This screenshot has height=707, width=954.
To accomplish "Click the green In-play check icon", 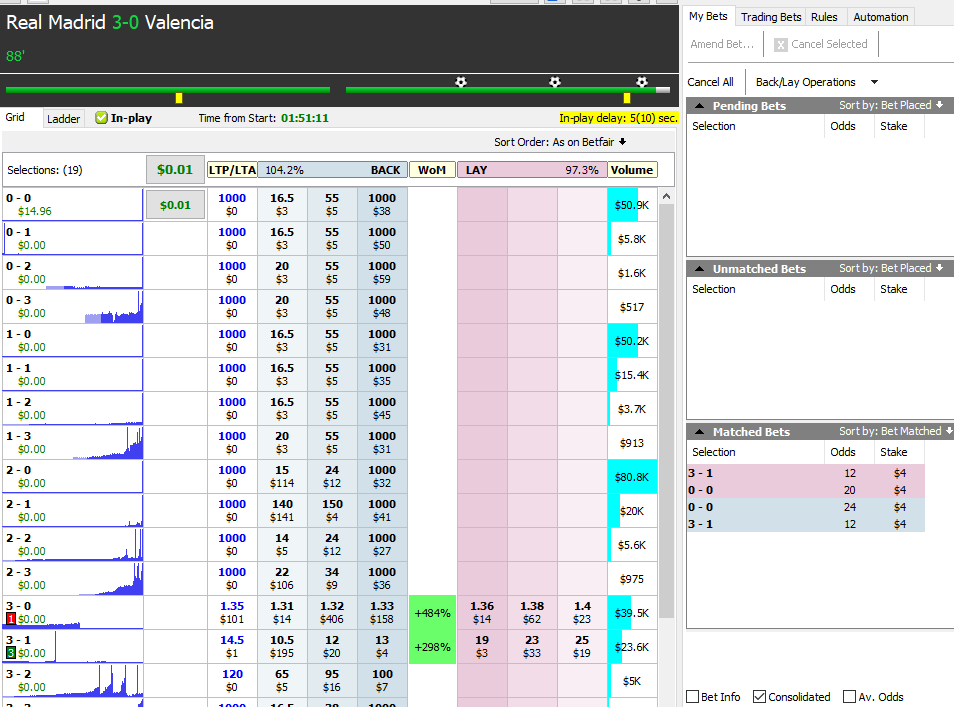I will click(102, 118).
